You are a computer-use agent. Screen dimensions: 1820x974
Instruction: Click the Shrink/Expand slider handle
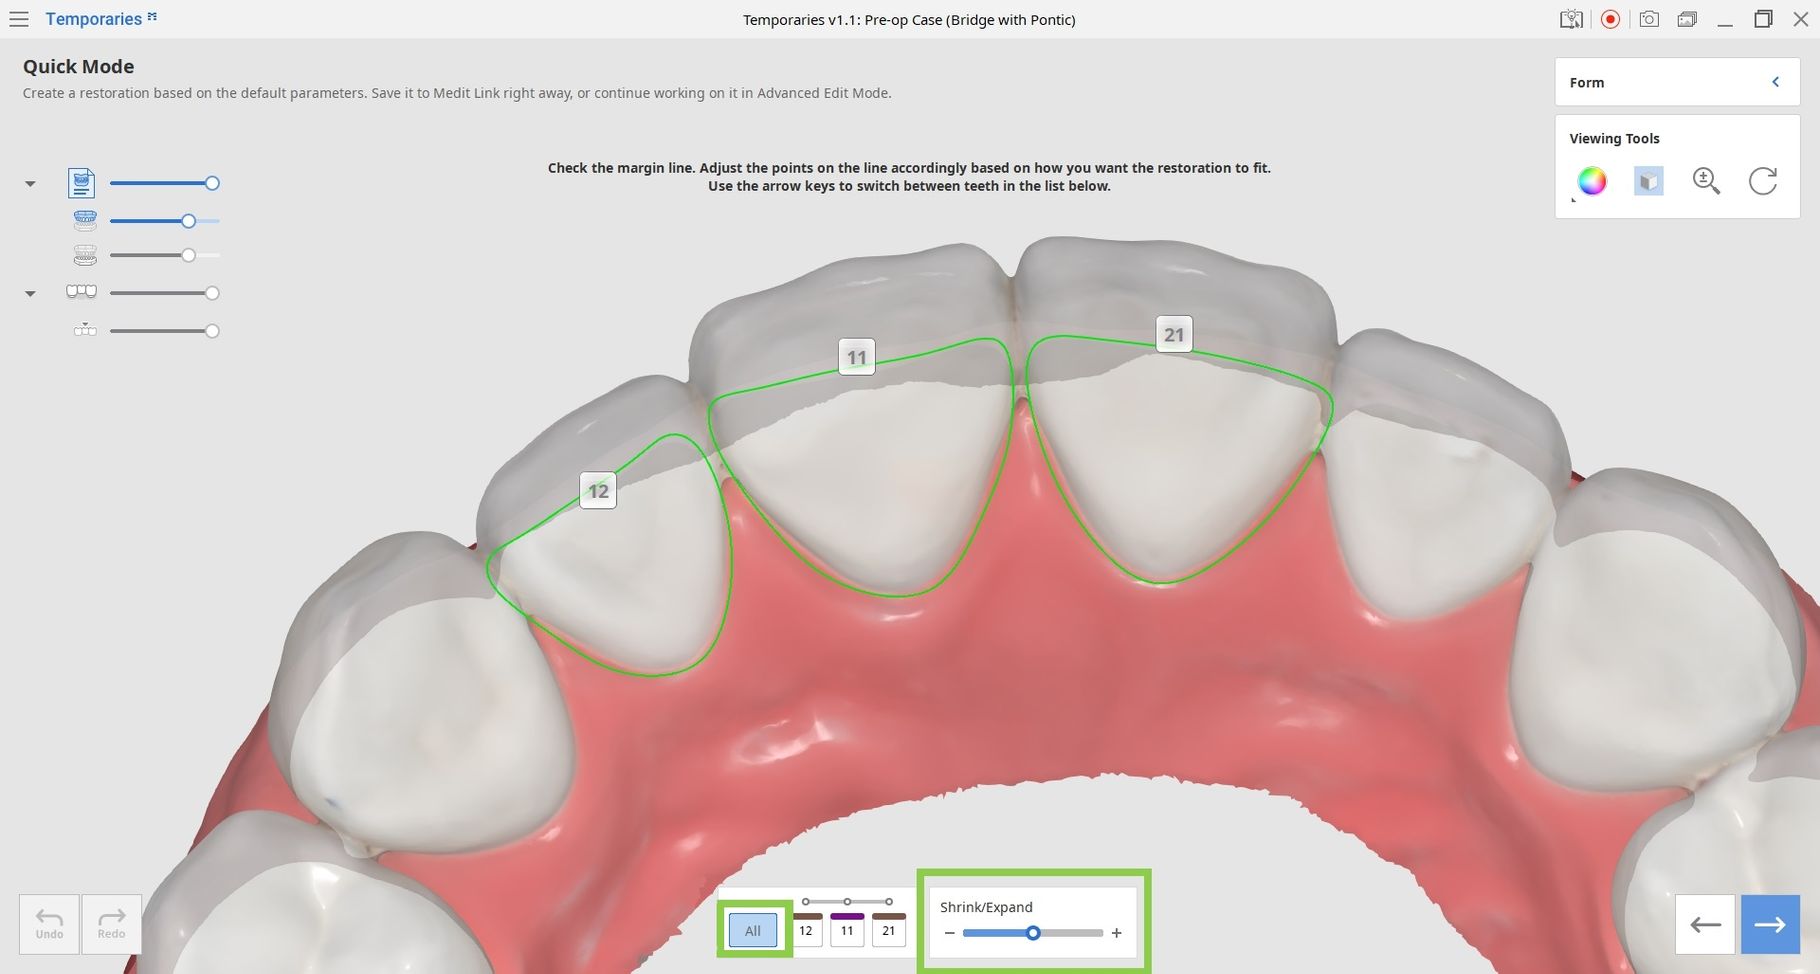[x=1033, y=933]
